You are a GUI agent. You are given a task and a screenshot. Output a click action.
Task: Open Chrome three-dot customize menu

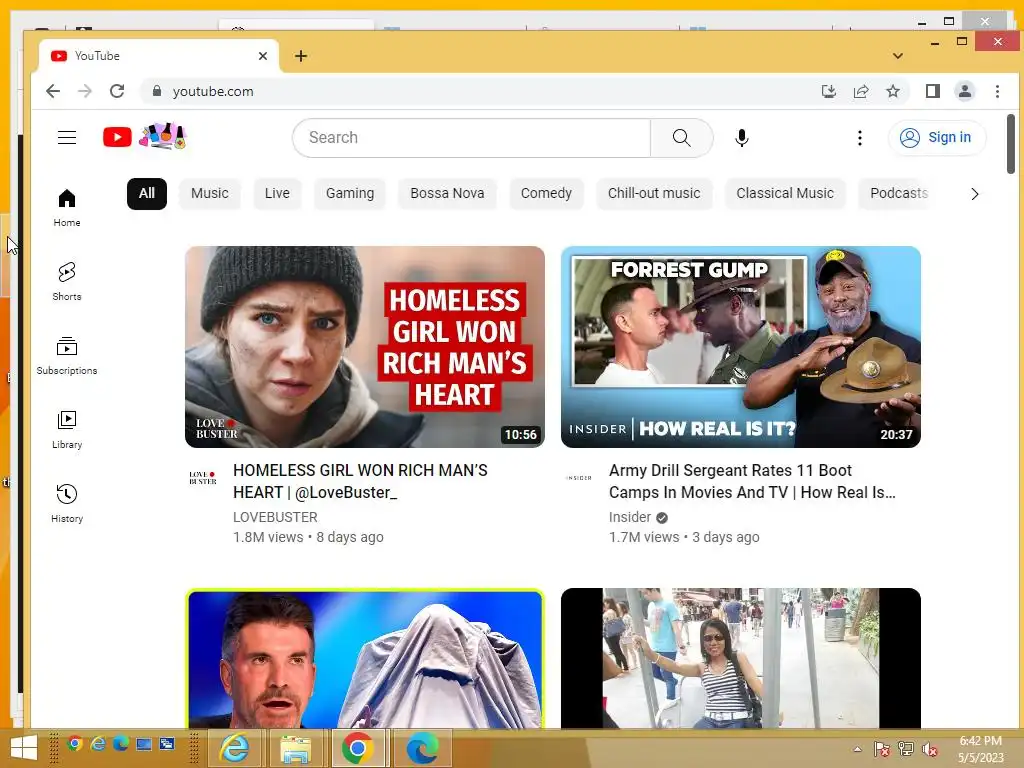(x=997, y=91)
